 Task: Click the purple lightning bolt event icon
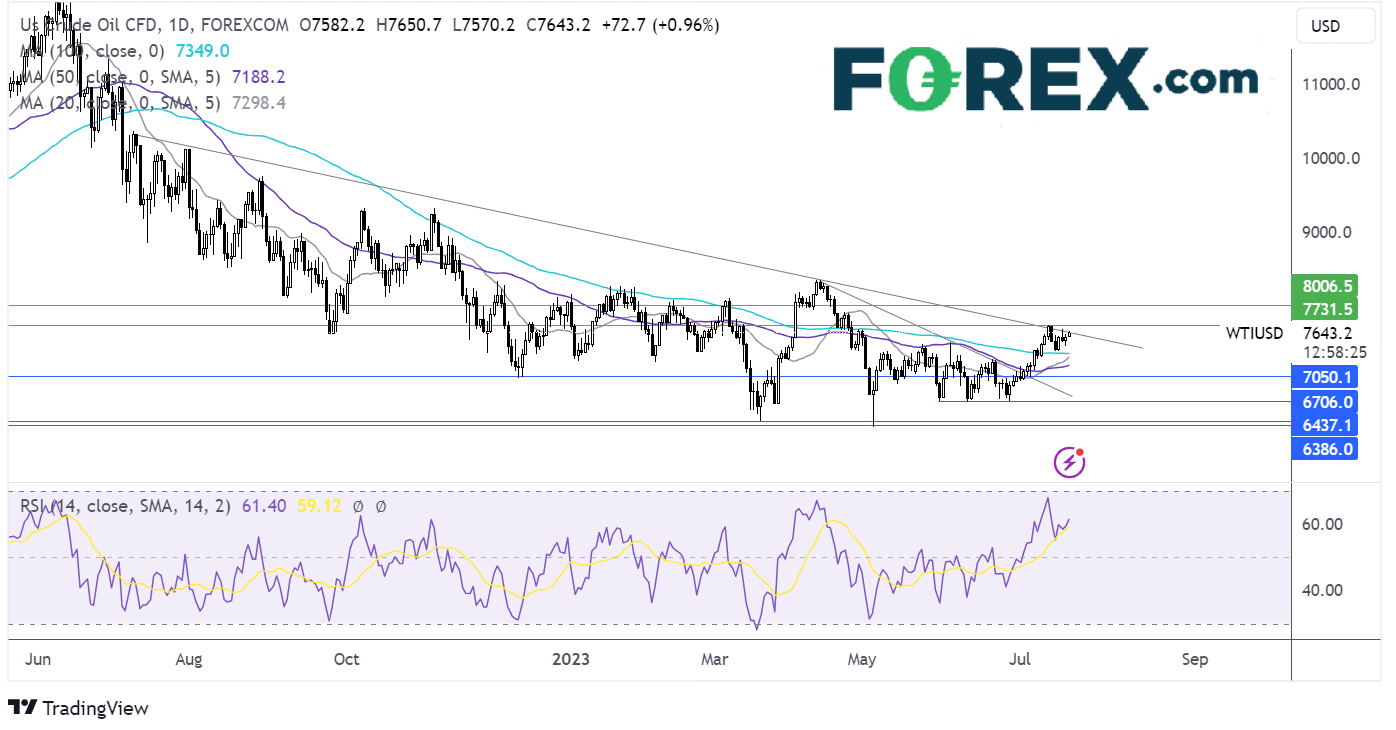tap(1070, 462)
